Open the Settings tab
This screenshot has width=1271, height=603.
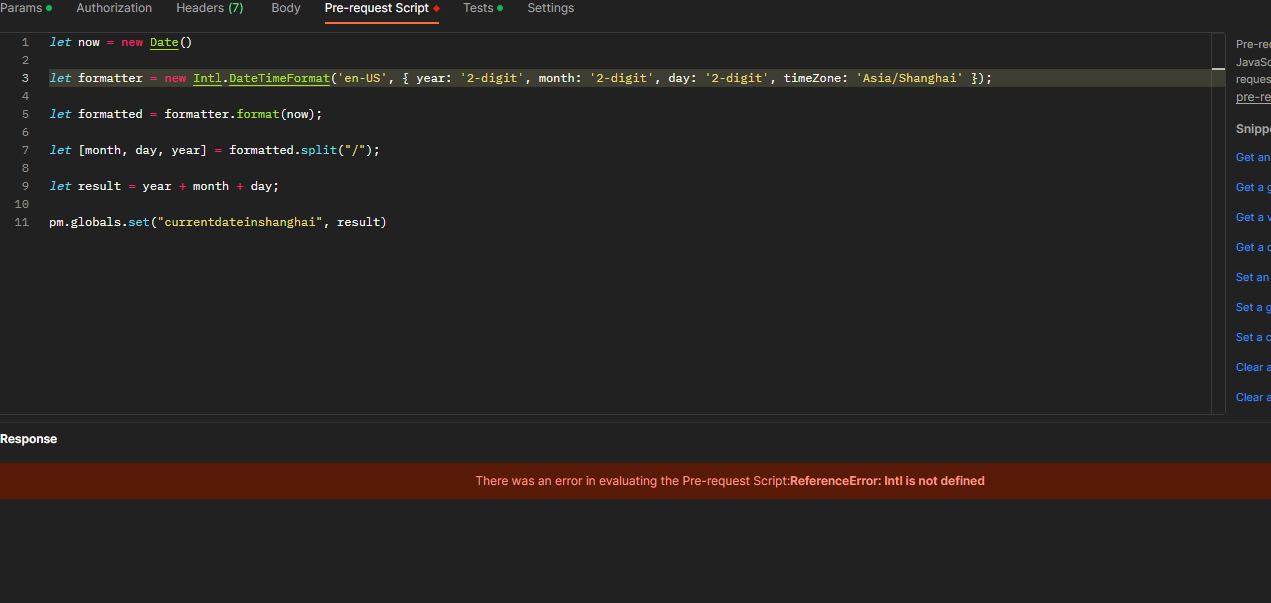[551, 8]
